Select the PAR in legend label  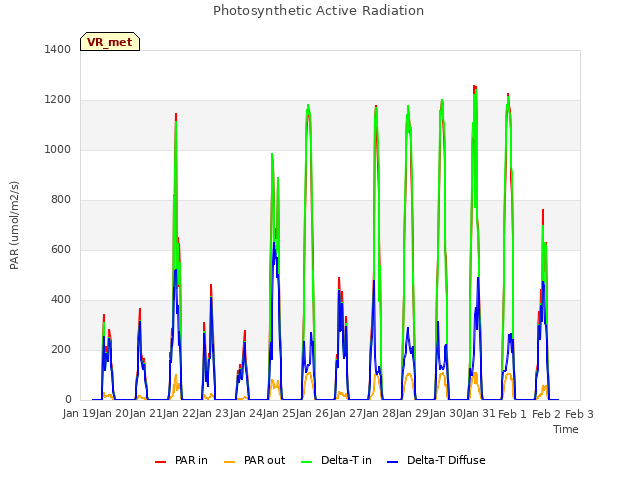coord(191,460)
